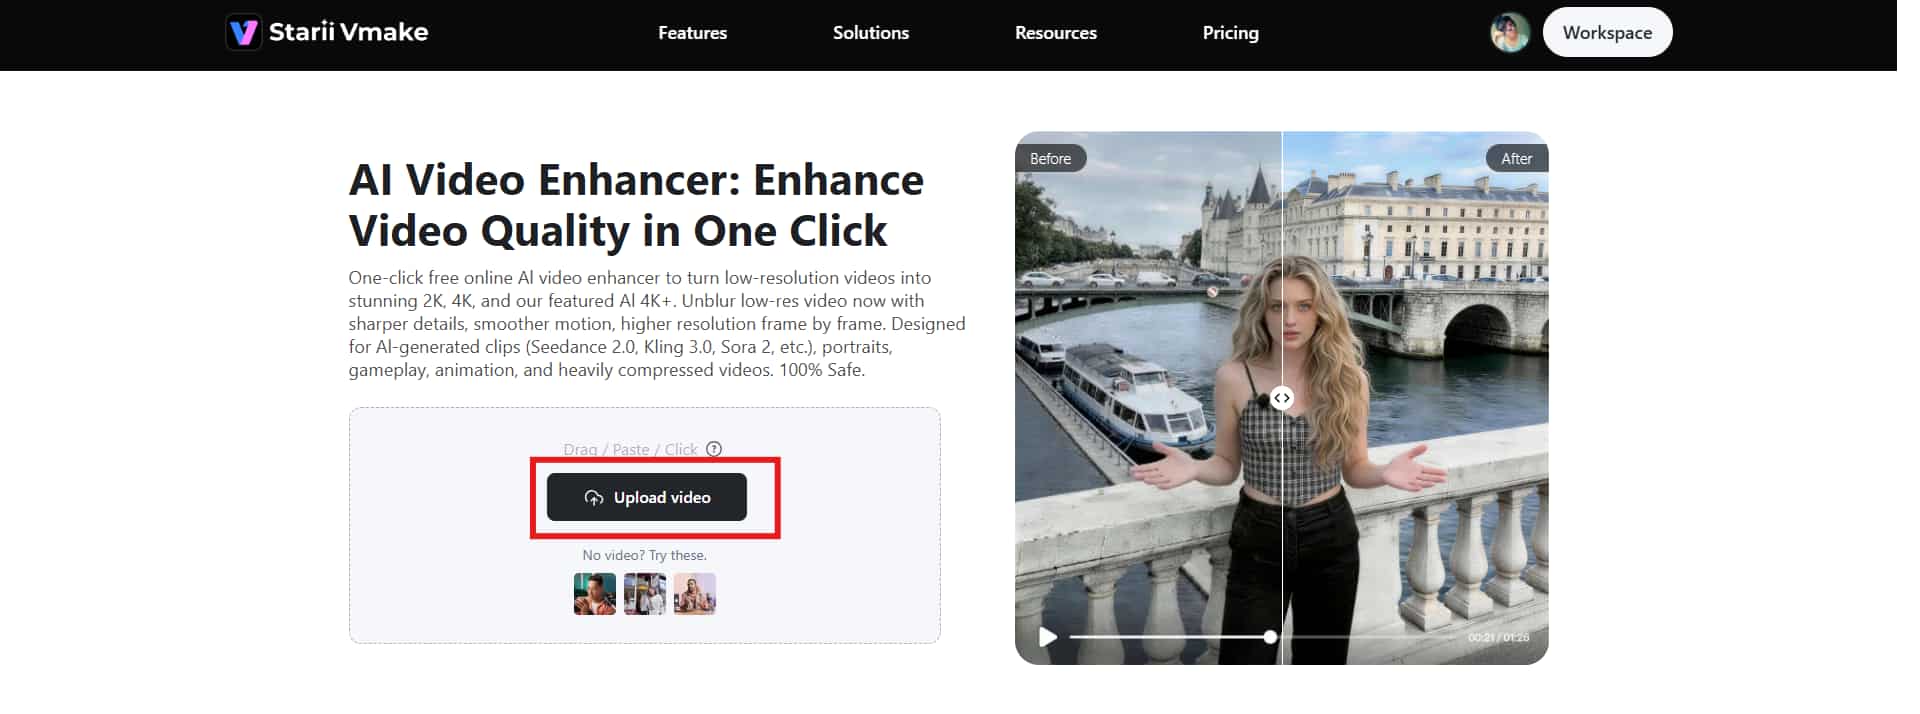Click the comparison divider arrows handle
This screenshot has width=1920, height=714.
coord(1281,398)
